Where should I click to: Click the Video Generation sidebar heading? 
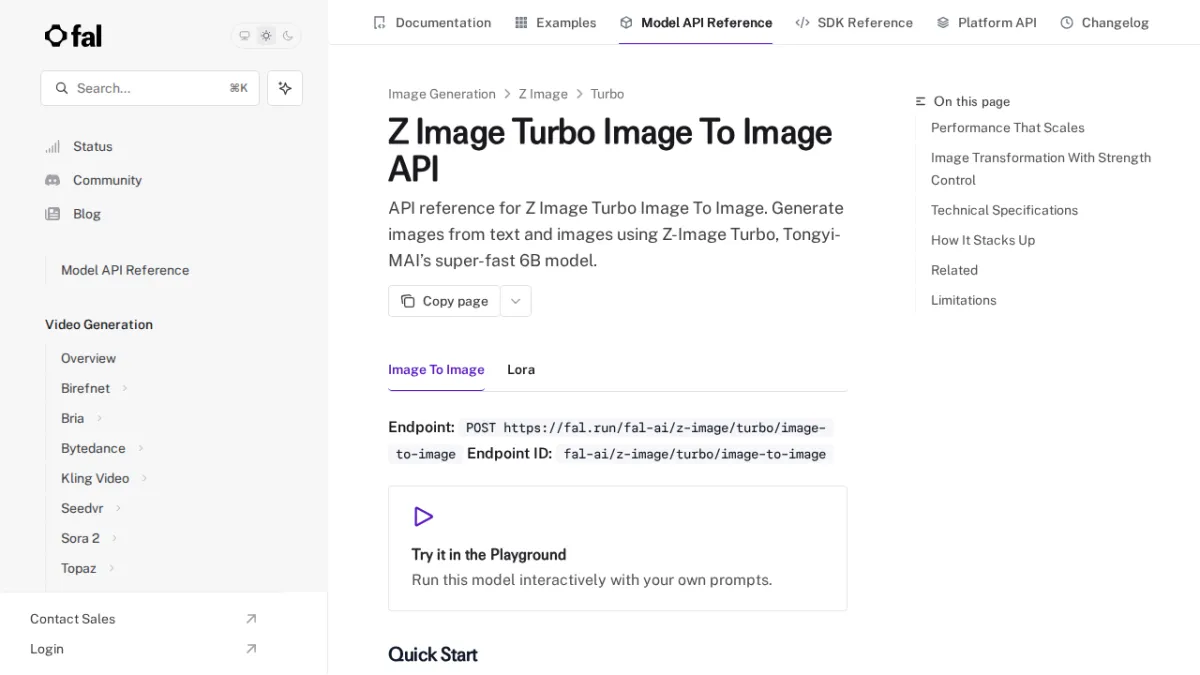(99, 324)
